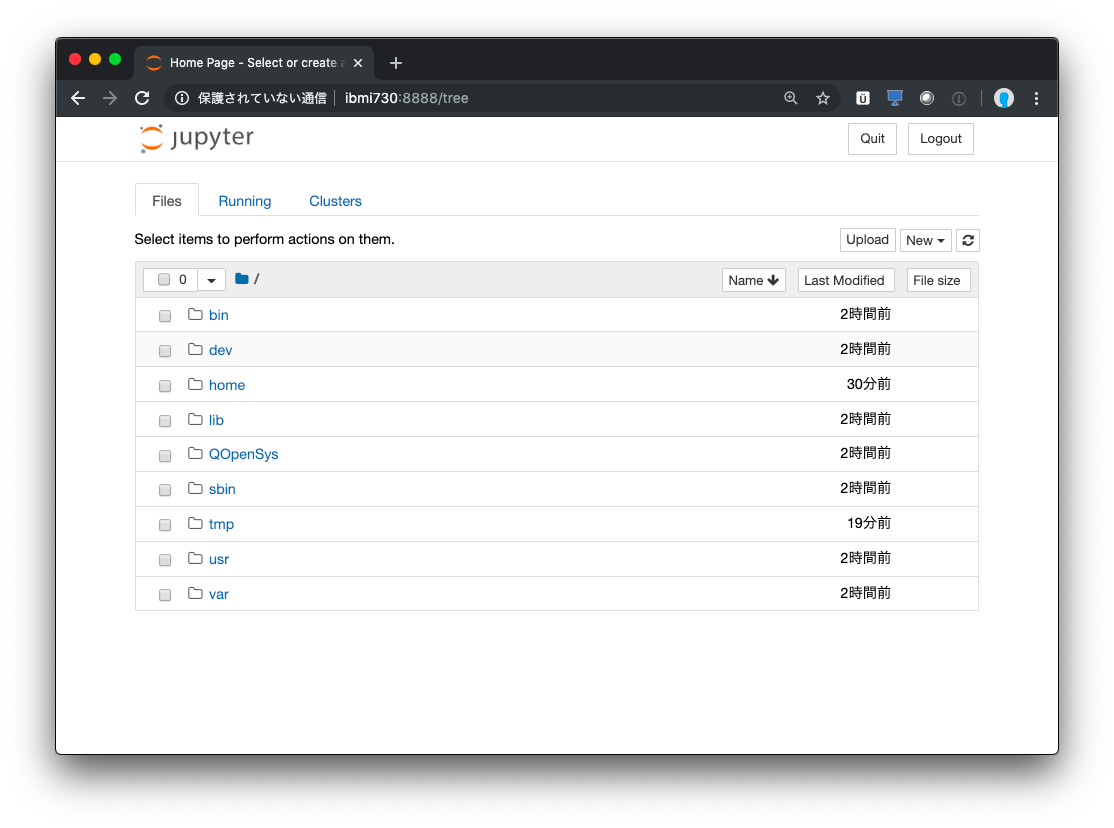
Task: Open the browser zoom magnifier icon
Action: (x=790, y=98)
